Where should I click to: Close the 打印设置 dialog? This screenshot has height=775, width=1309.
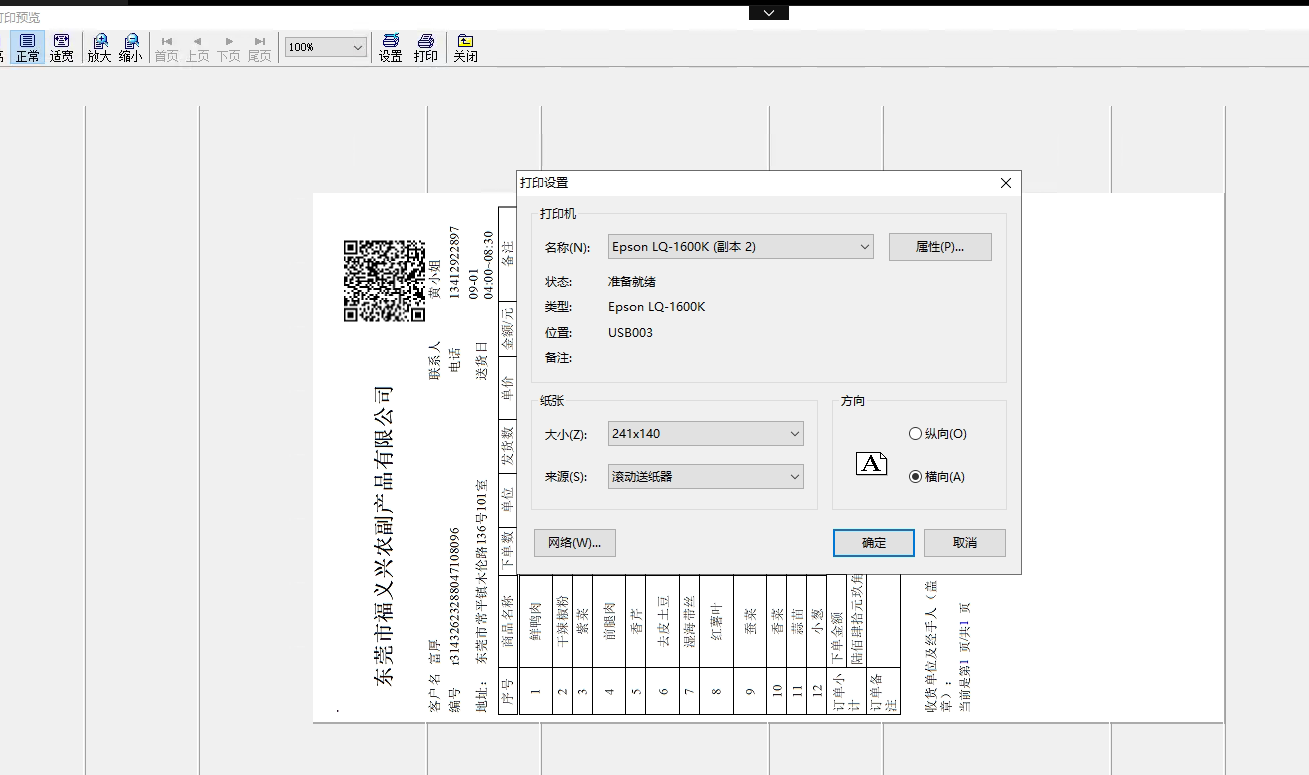point(1006,183)
